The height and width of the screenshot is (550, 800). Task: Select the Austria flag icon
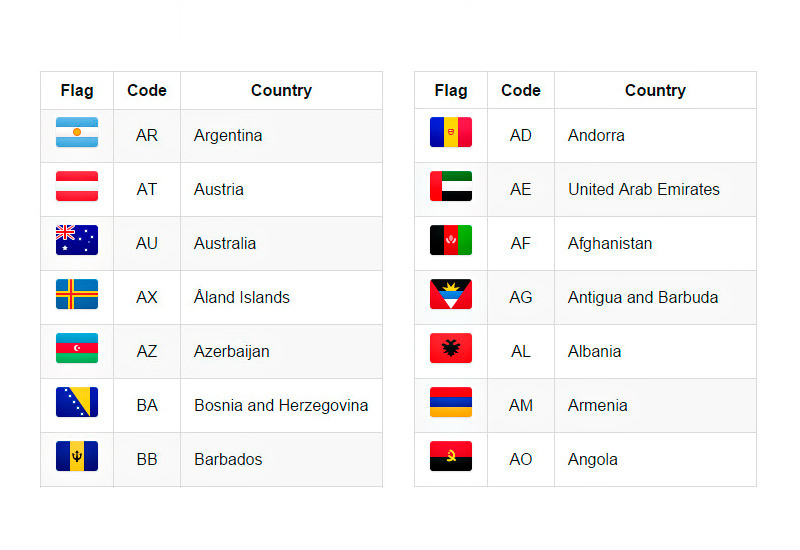[x=77, y=186]
